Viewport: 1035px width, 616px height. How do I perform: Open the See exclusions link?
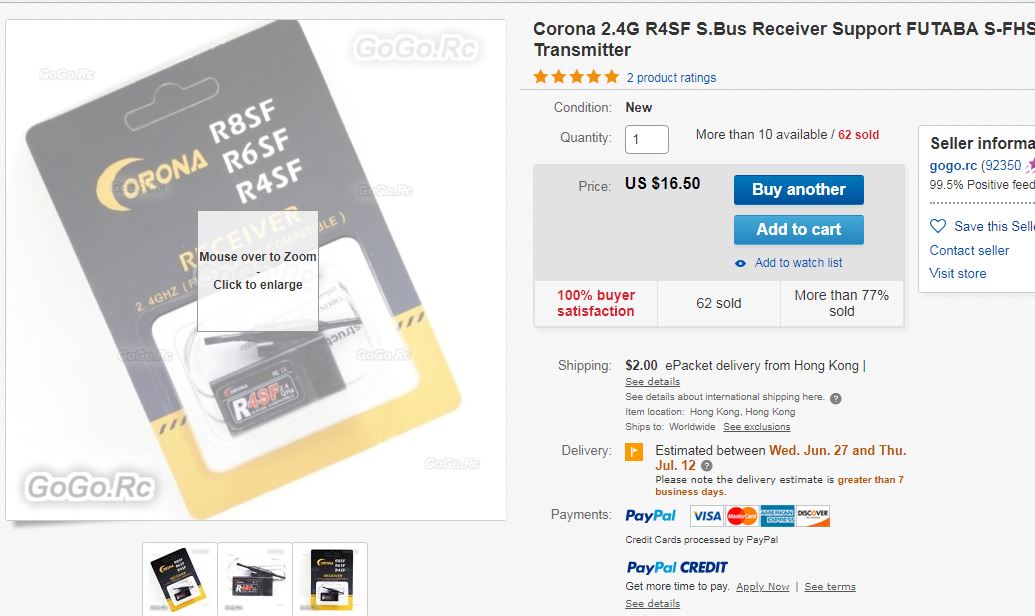756,427
